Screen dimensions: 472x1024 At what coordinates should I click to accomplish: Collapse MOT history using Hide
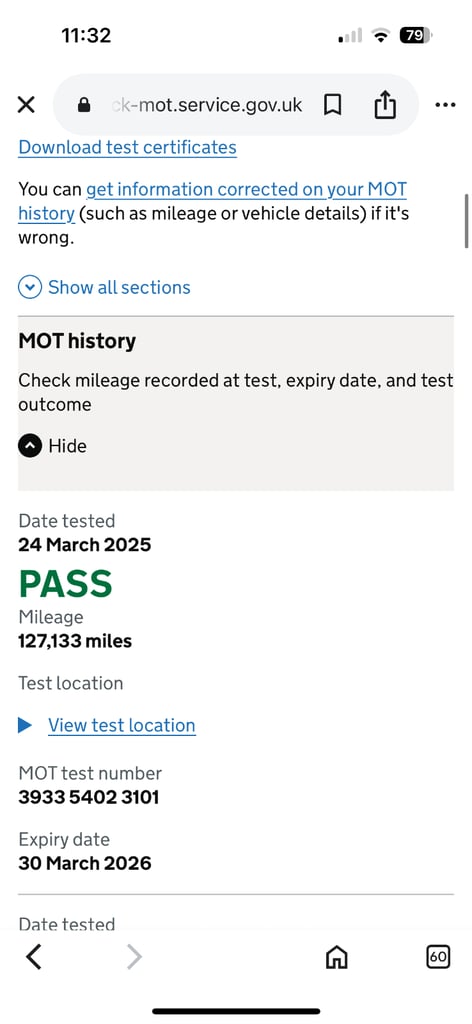pyautogui.click(x=52, y=446)
